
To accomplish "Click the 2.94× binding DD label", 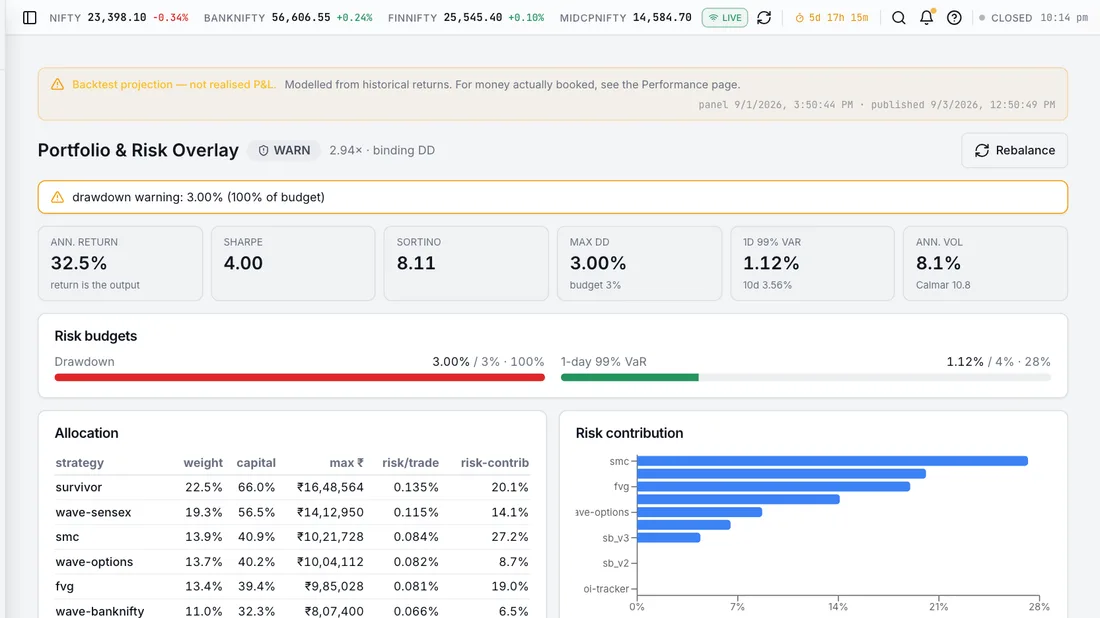I will point(382,150).
